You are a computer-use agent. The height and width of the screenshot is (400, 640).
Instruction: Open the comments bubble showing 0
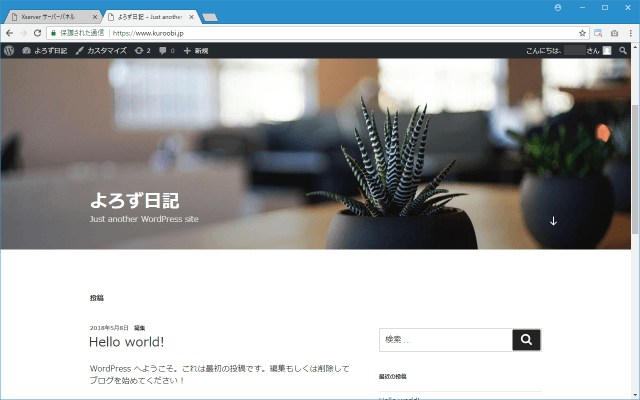(167, 51)
